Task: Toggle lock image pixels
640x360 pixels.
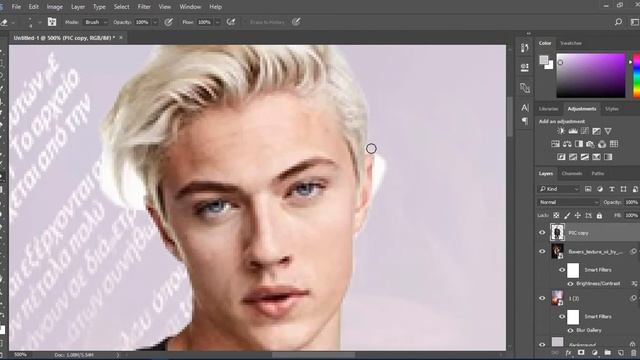Action: click(x=567, y=215)
